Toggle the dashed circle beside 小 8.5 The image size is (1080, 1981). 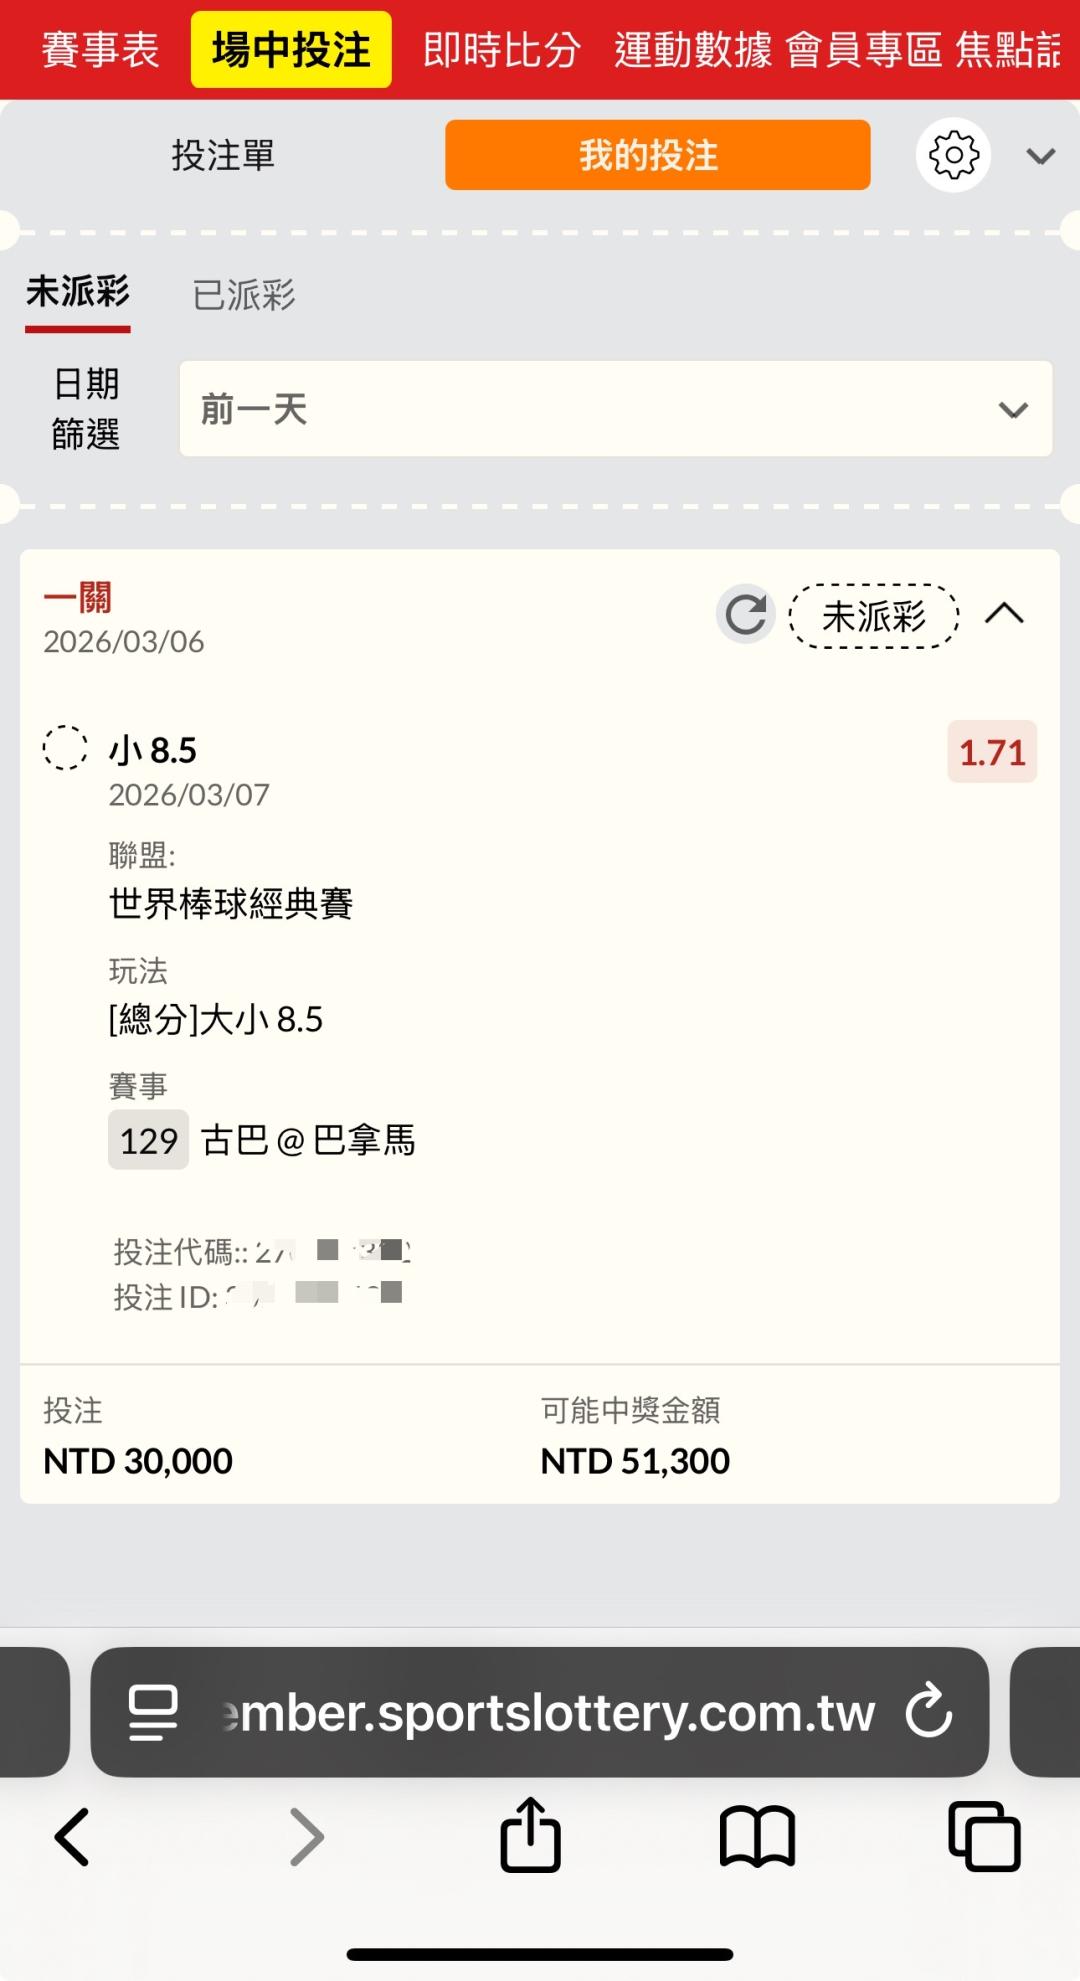tap(65, 748)
